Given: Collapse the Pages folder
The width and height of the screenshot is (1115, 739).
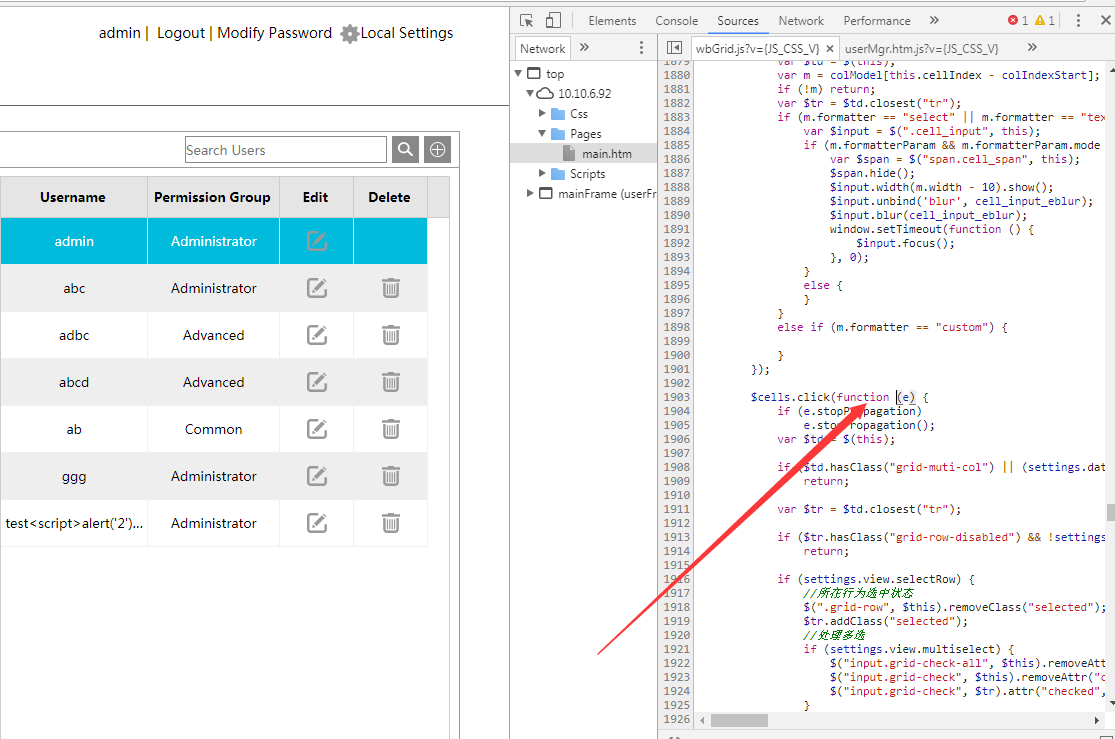Looking at the screenshot, I should click(x=542, y=133).
